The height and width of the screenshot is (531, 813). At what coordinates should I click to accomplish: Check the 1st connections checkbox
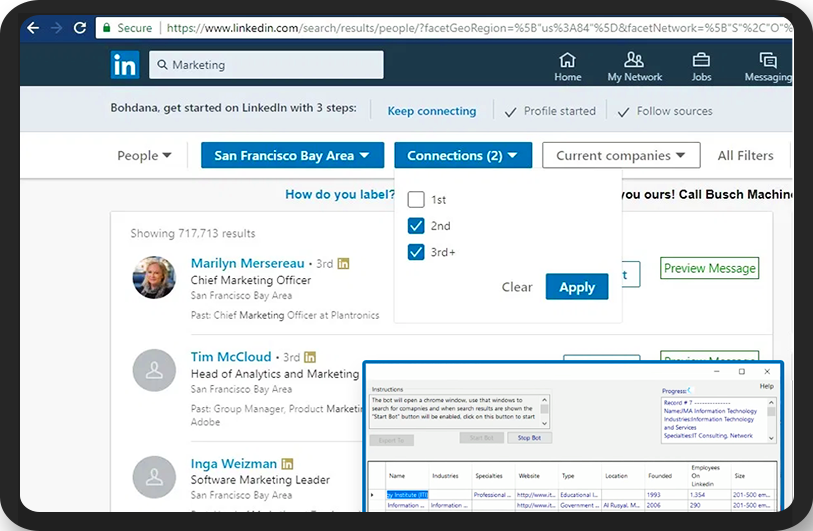416,199
